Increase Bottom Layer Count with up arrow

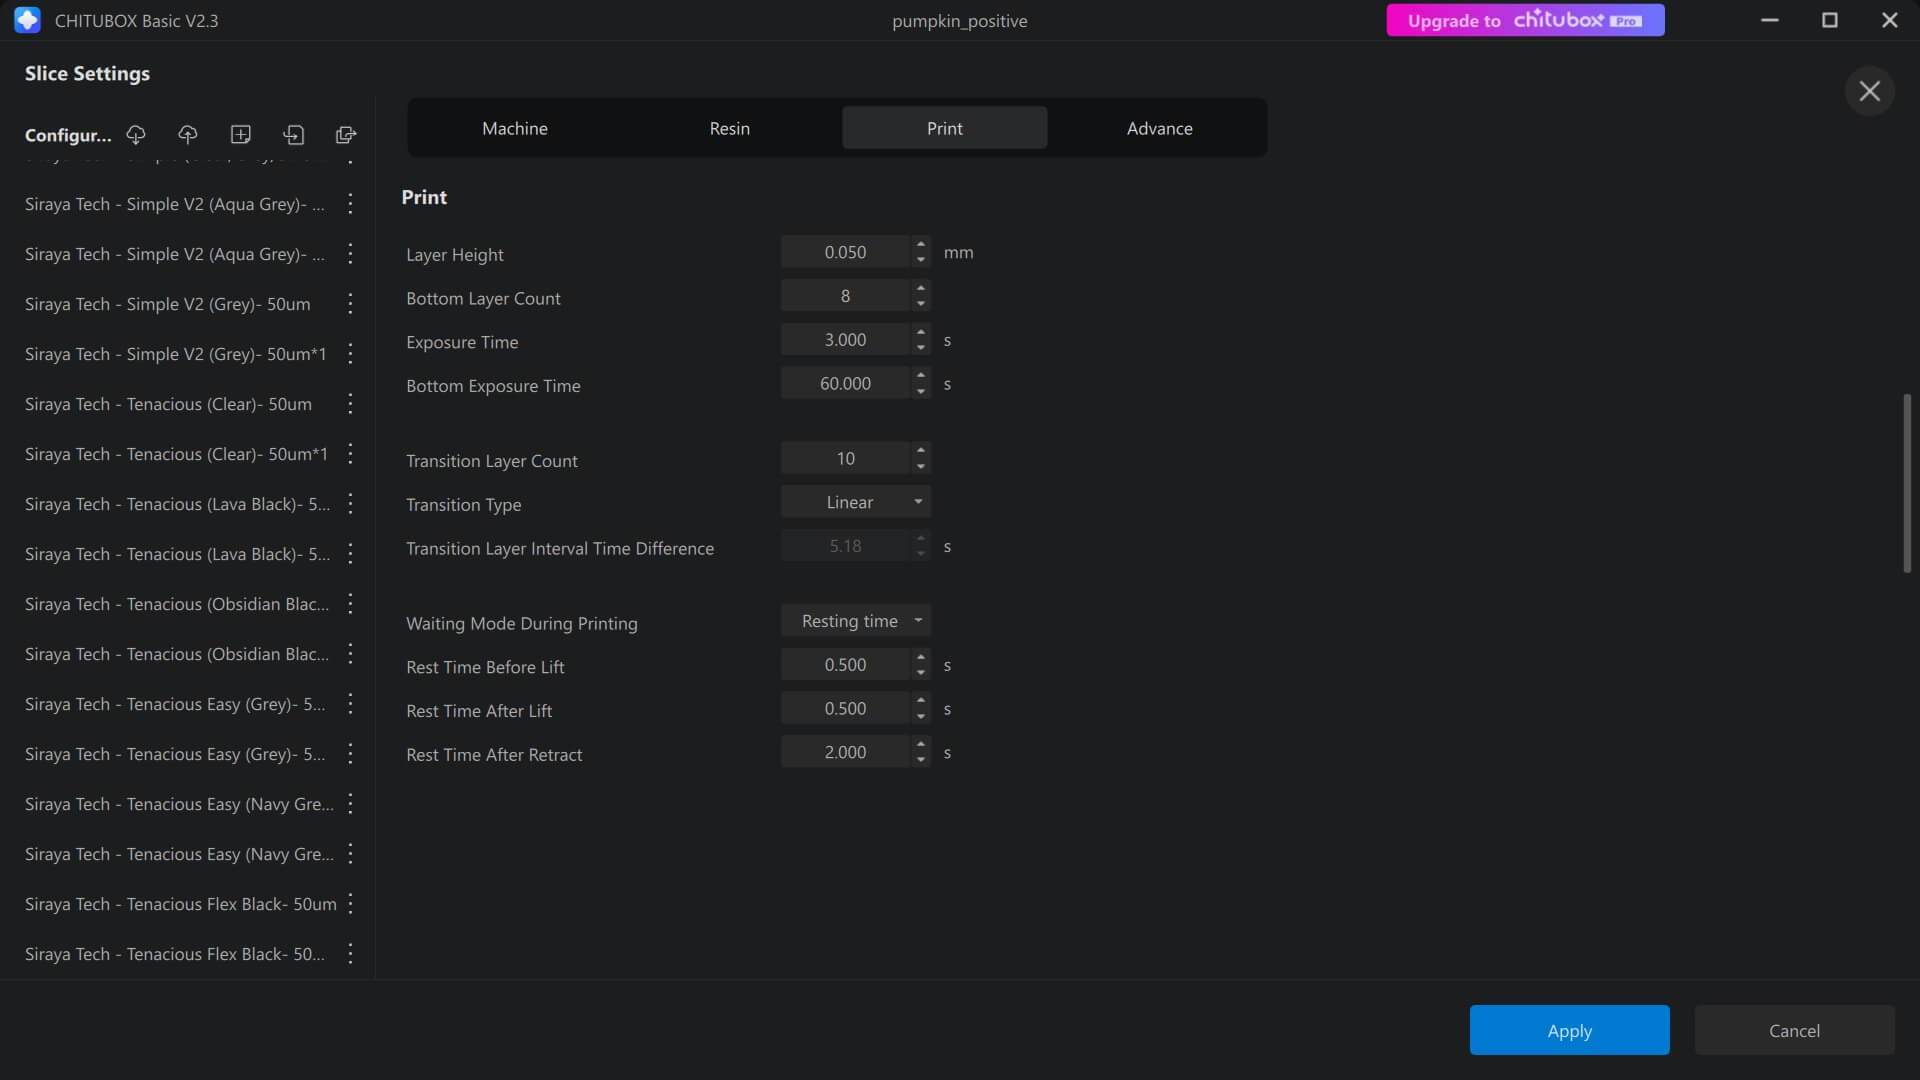(921, 288)
